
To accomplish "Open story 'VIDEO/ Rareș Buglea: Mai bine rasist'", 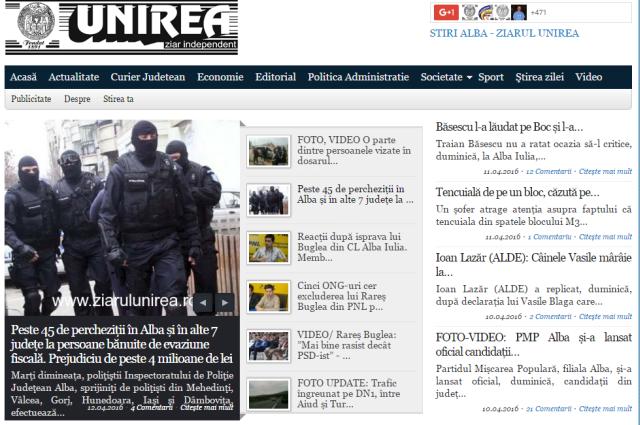I will pyautogui.click(x=347, y=345).
